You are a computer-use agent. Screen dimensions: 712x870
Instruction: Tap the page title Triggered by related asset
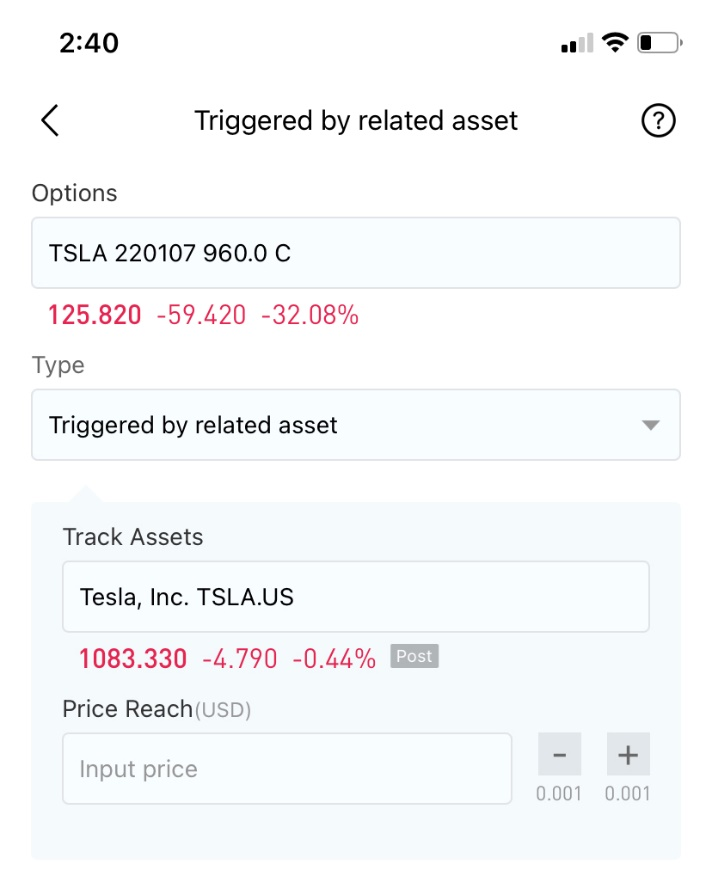(x=356, y=121)
